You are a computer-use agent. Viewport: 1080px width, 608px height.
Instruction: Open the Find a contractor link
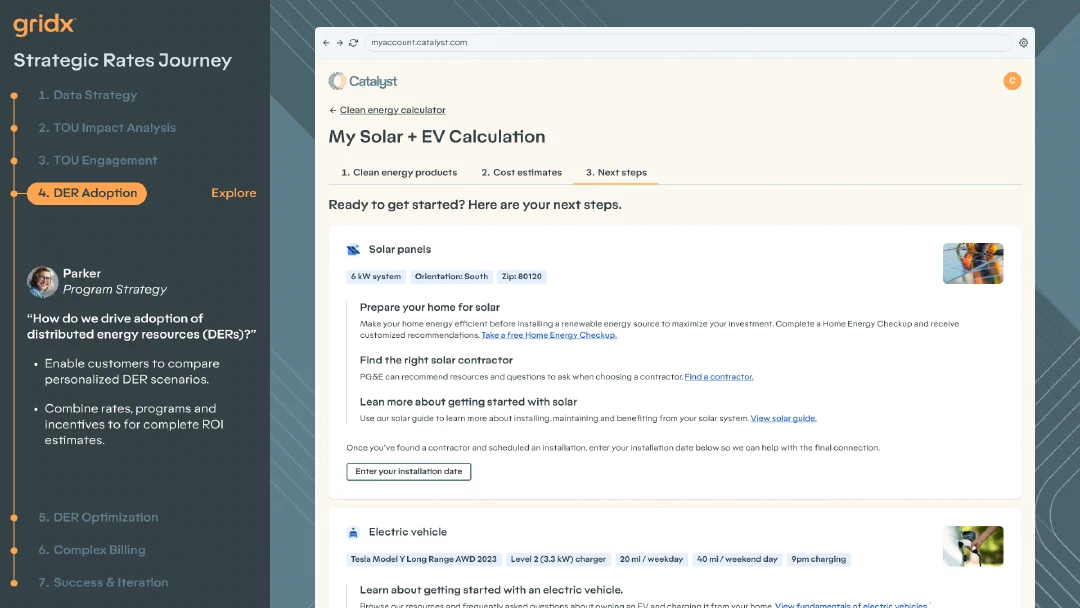pos(718,377)
